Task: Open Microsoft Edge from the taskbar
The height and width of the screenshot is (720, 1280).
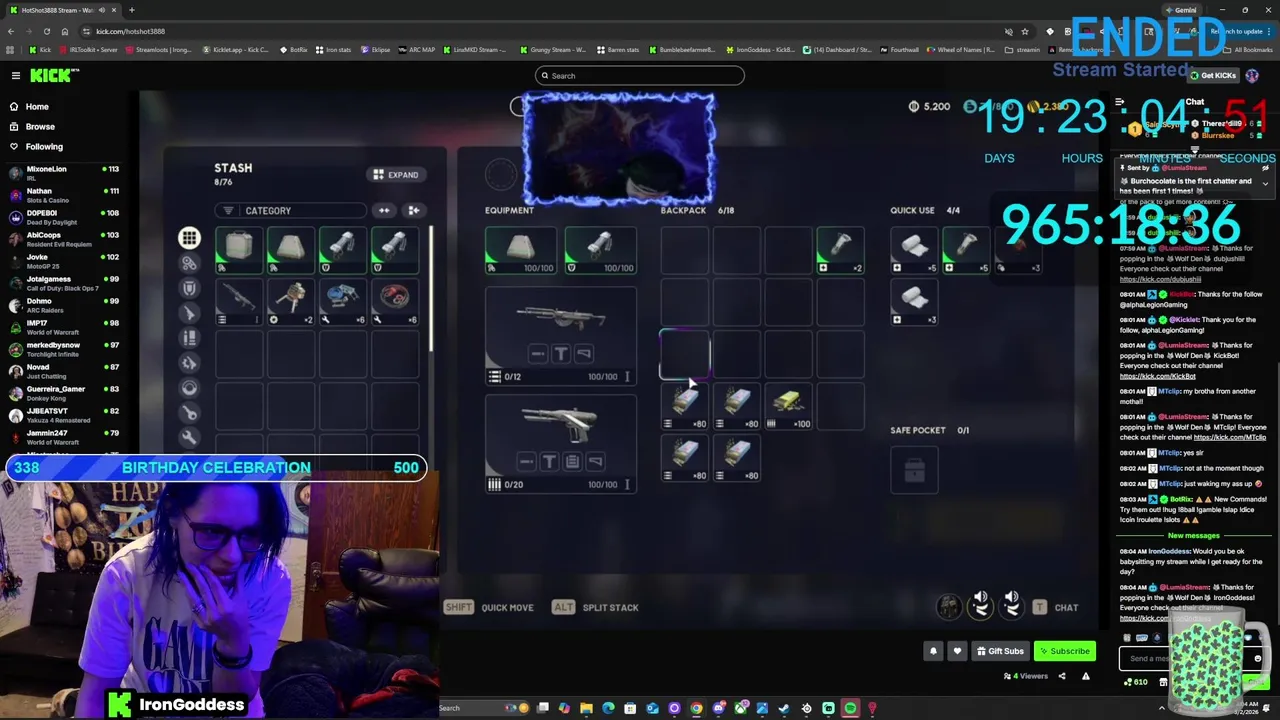Action: tap(608, 708)
